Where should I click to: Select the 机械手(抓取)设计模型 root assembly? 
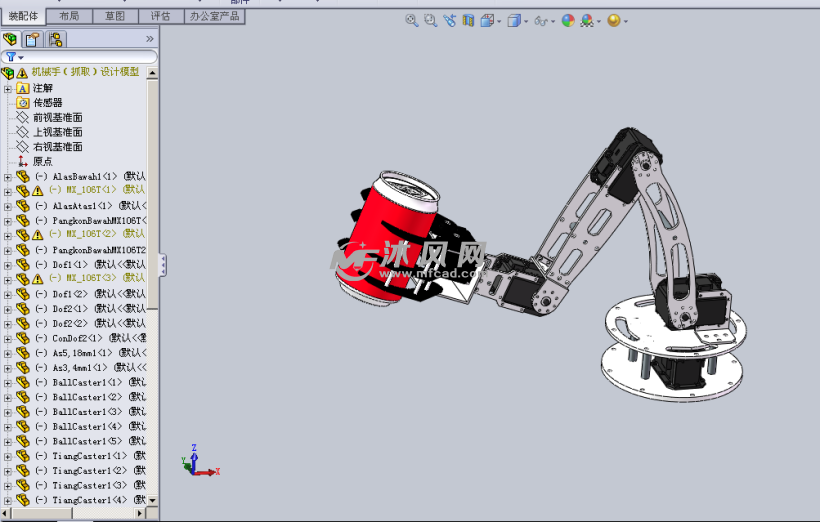85,72
